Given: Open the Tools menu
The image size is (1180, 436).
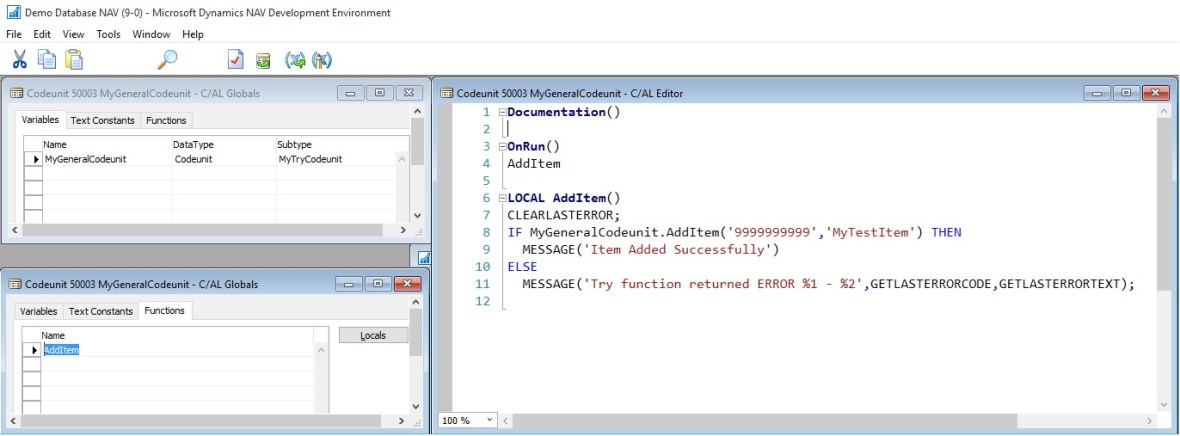Looking at the screenshot, I should pos(108,34).
